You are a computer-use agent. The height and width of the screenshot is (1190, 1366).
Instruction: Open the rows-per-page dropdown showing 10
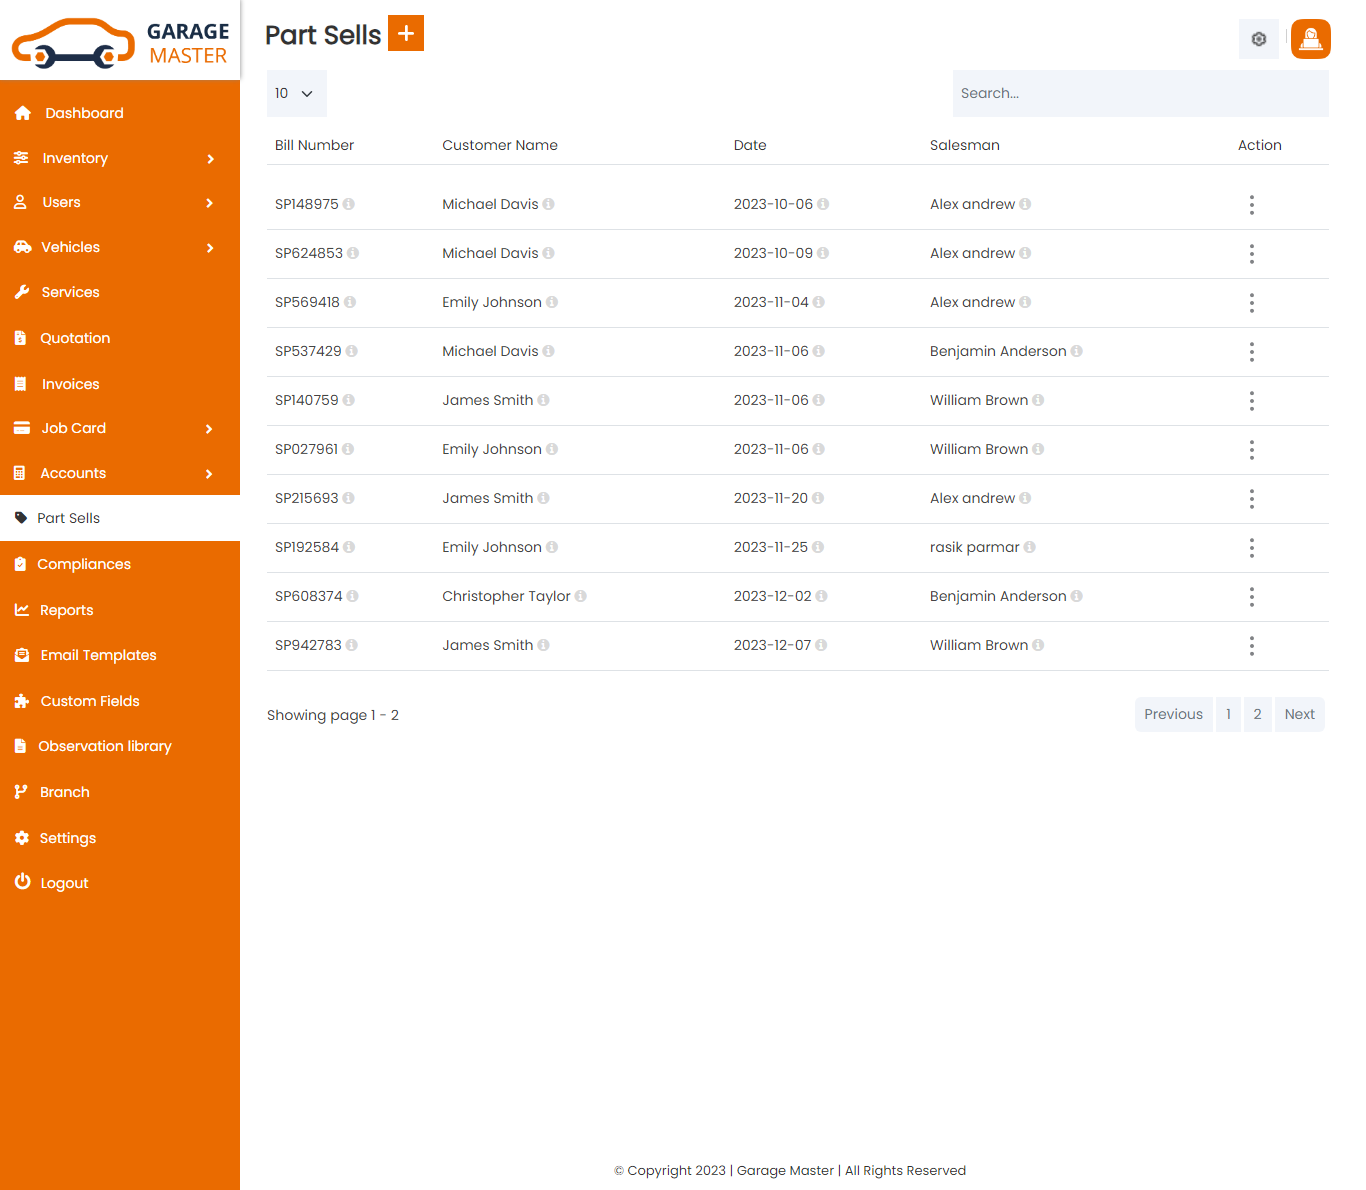[296, 94]
